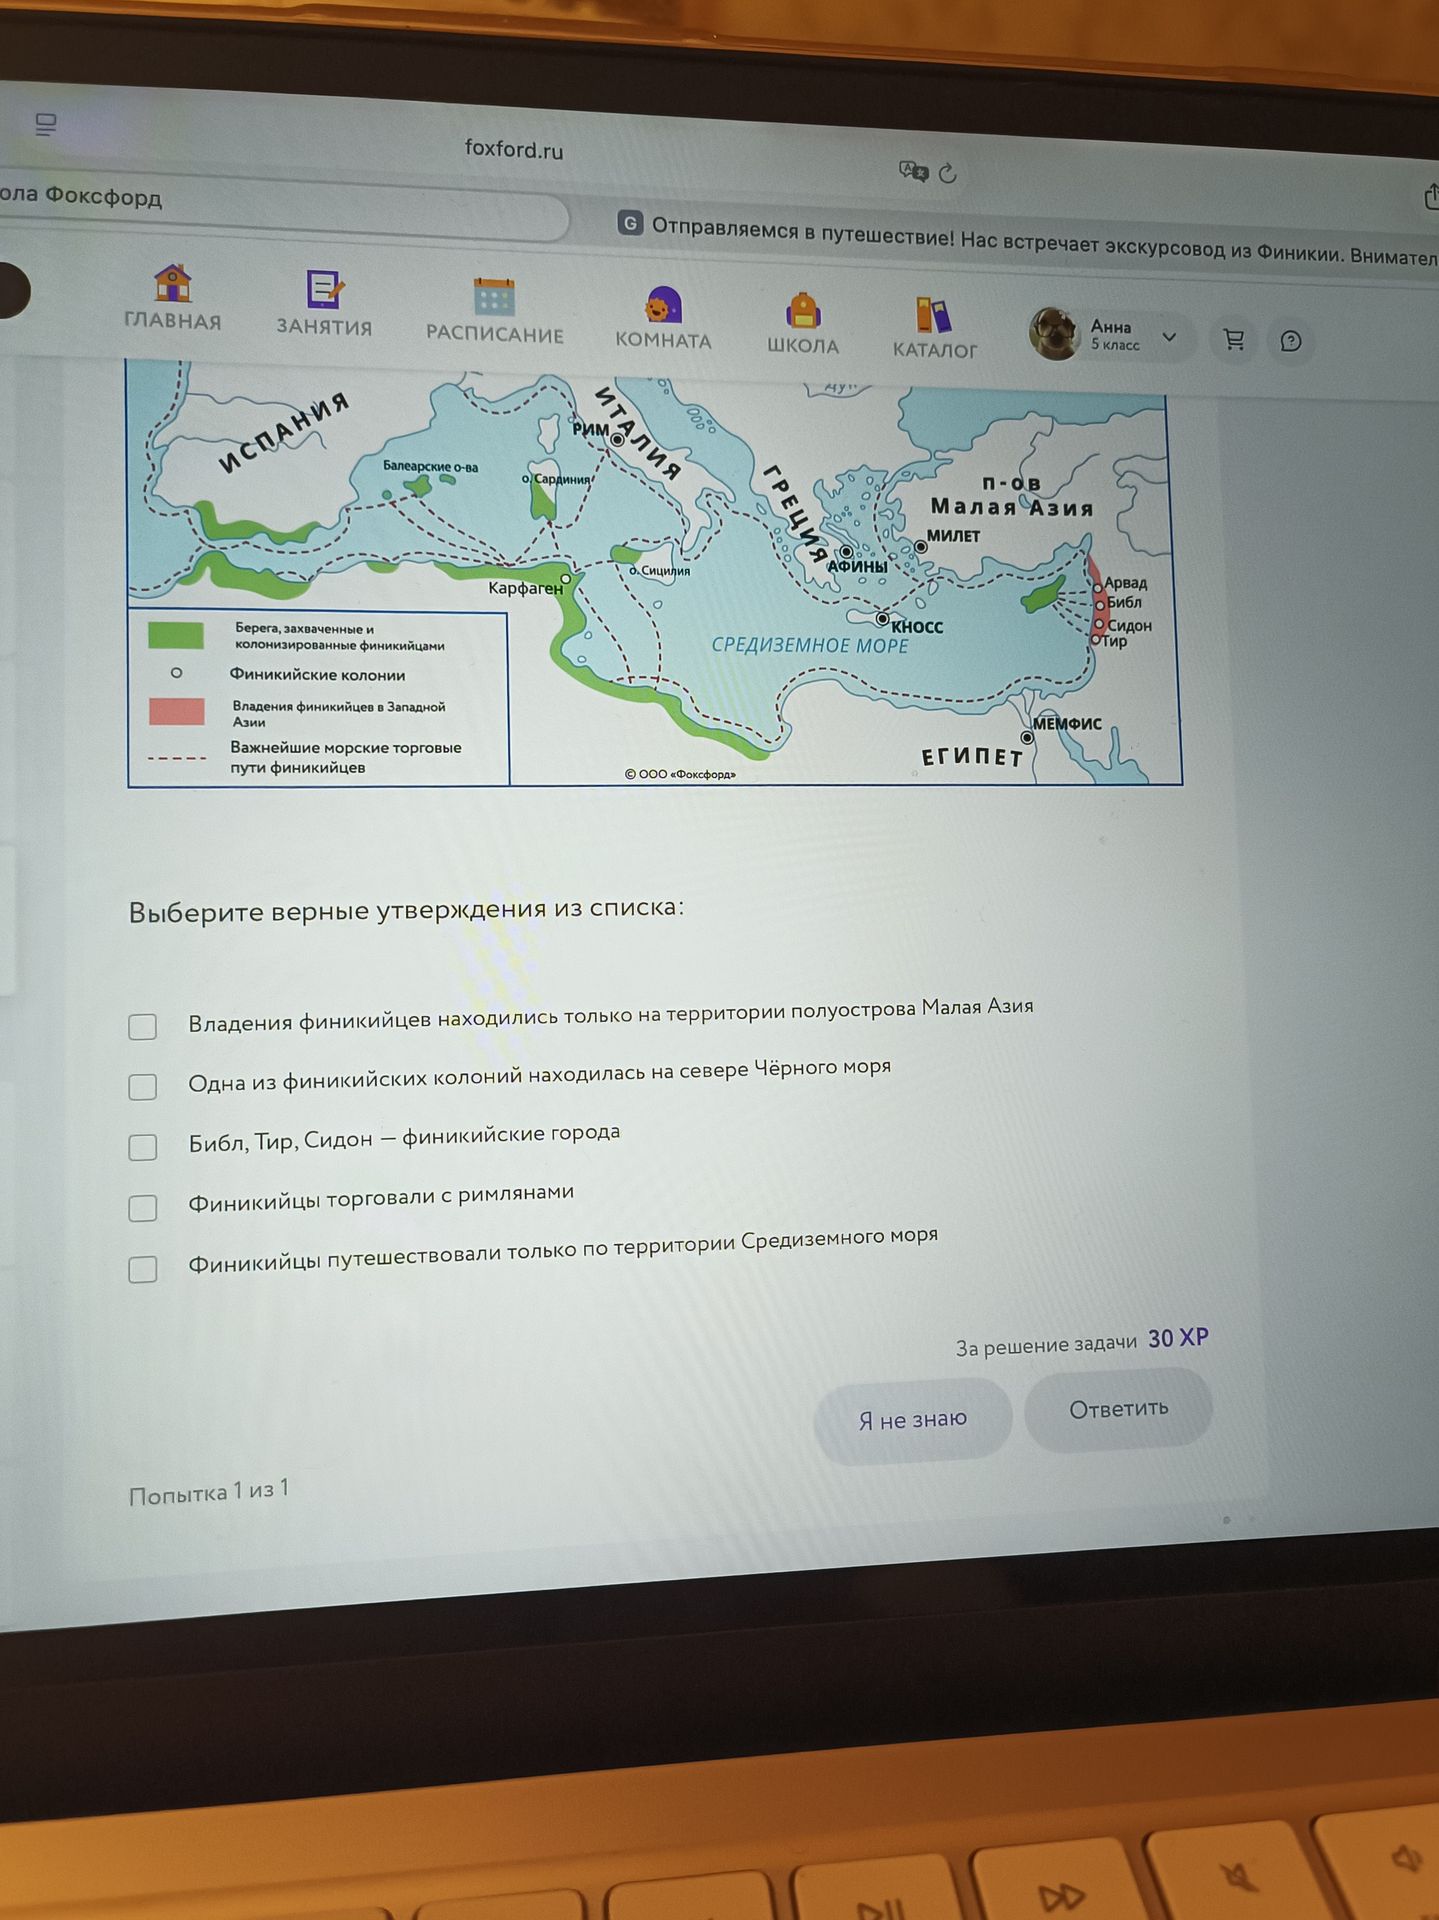This screenshot has height=1920, width=1439.
Task: Open the ГЛАВНАЯ home icon
Action: (x=172, y=283)
